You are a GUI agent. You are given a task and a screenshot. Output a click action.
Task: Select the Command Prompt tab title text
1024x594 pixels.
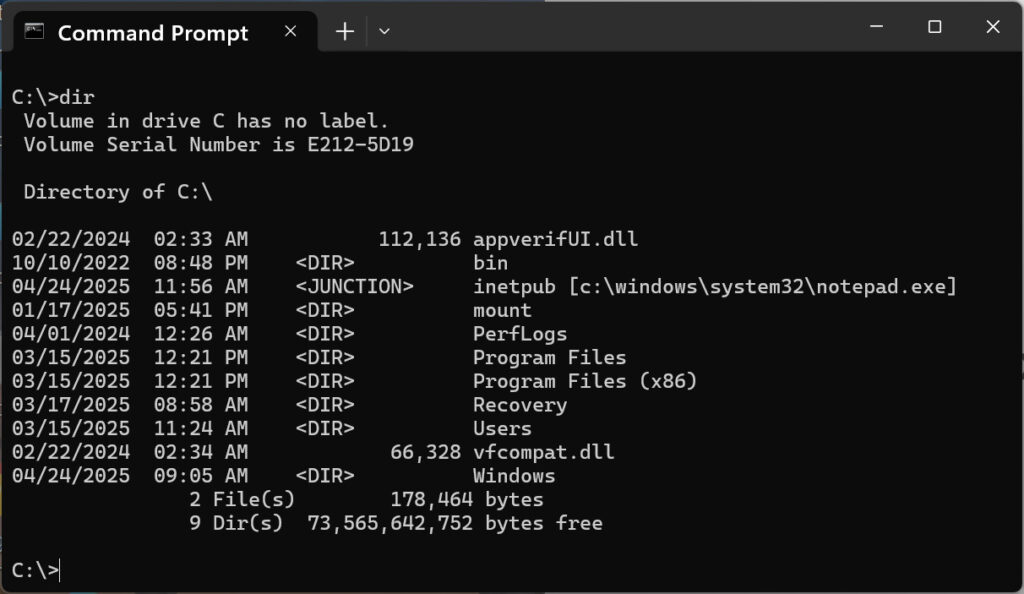click(152, 32)
